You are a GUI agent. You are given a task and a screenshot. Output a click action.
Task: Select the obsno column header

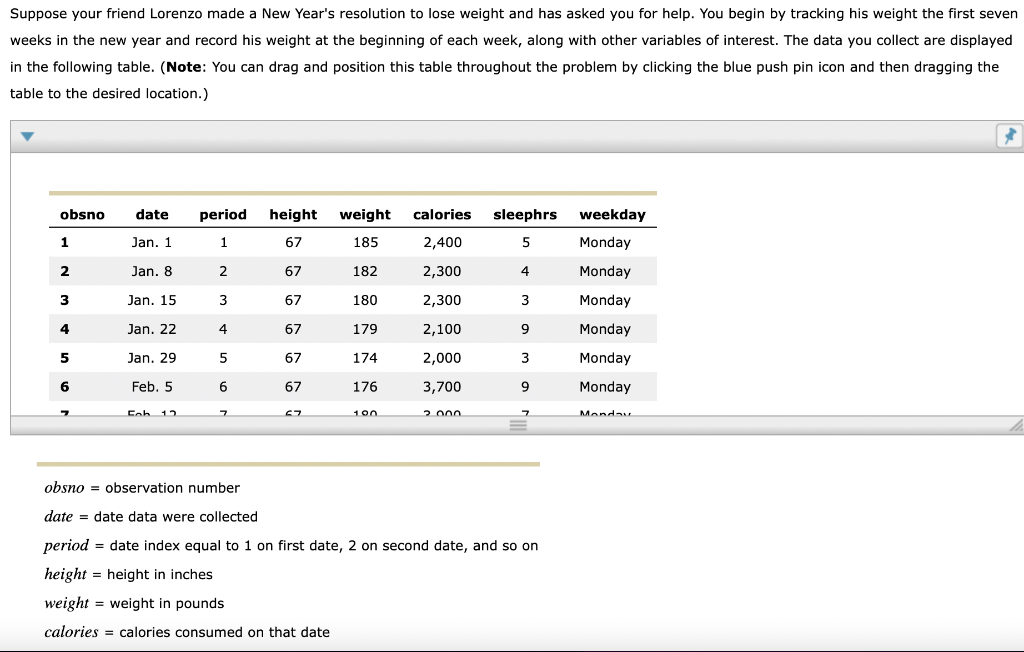[83, 214]
